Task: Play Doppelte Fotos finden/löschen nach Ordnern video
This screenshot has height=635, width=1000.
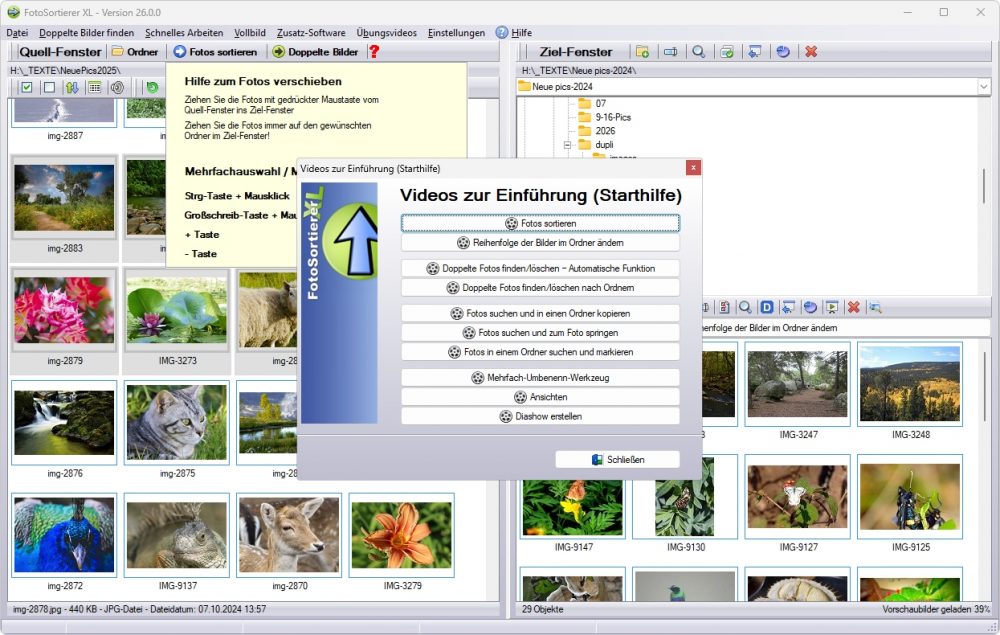Action: [540, 288]
